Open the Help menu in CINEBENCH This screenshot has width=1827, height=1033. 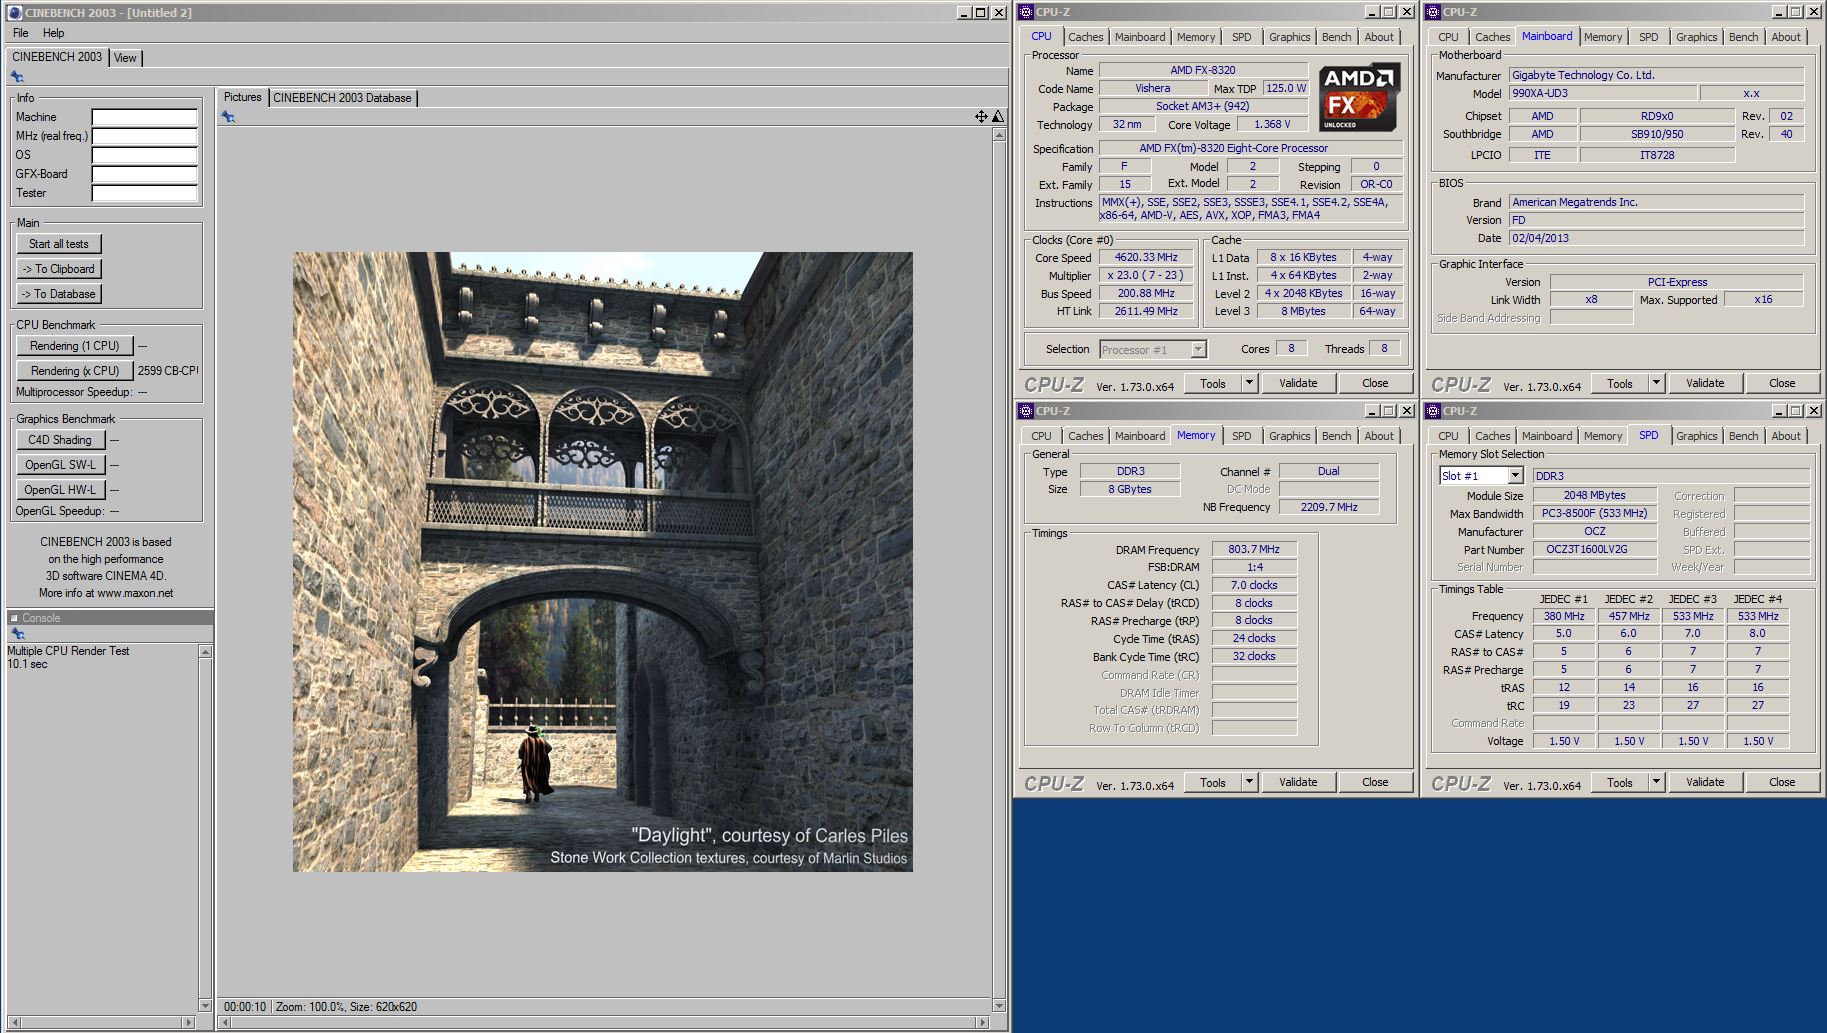[54, 33]
